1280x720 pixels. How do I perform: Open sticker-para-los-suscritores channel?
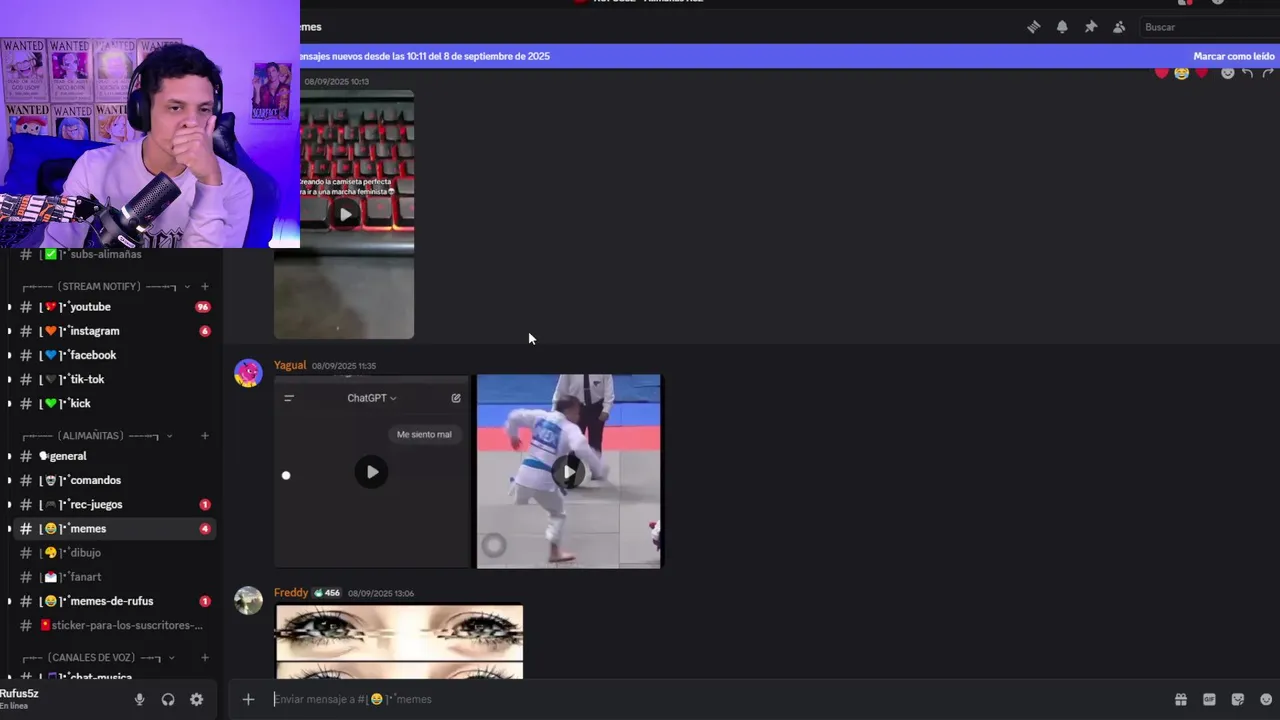tap(127, 625)
